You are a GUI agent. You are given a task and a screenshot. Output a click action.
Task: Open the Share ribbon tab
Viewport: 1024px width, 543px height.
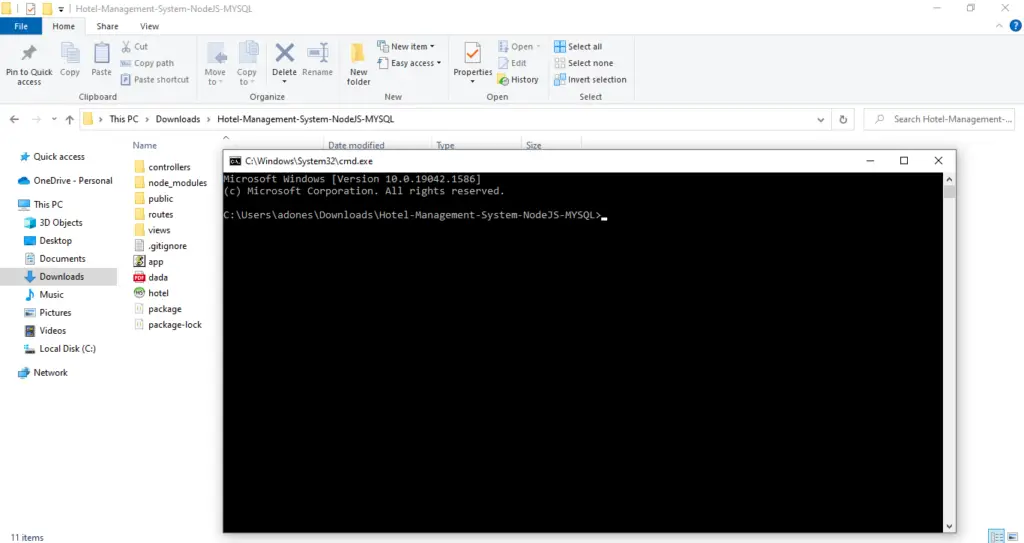pyautogui.click(x=107, y=26)
